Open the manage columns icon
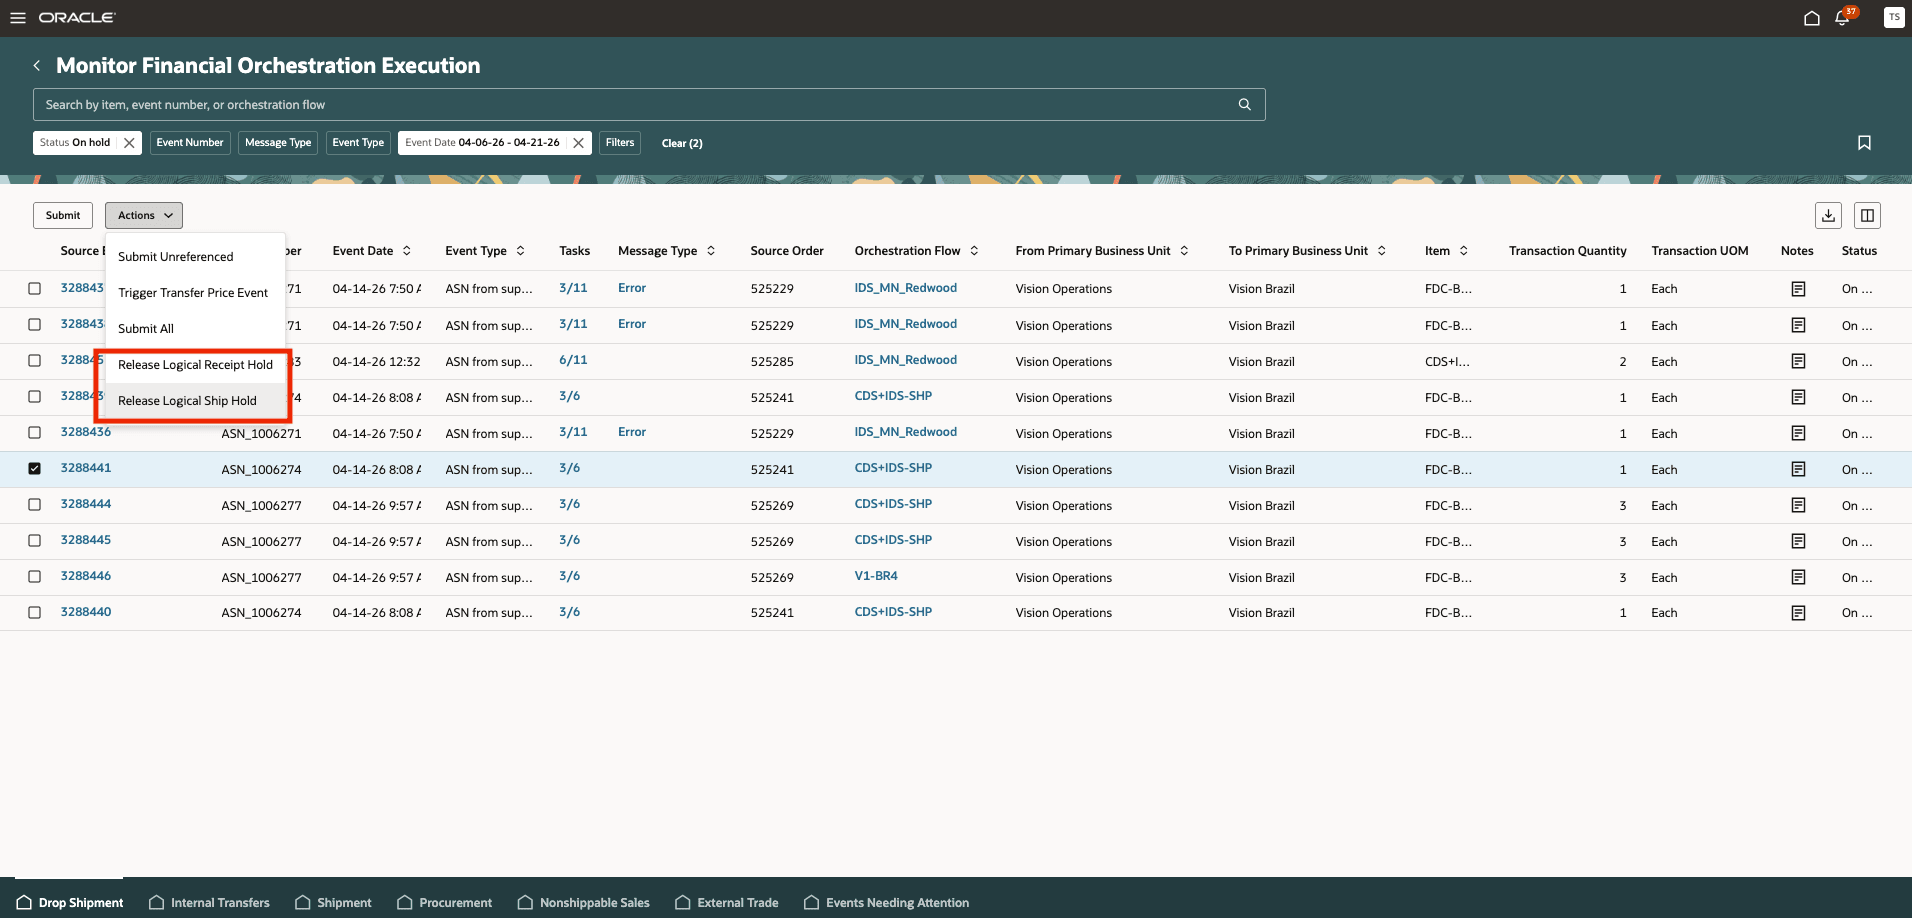This screenshot has height=918, width=1912. 1867,215
